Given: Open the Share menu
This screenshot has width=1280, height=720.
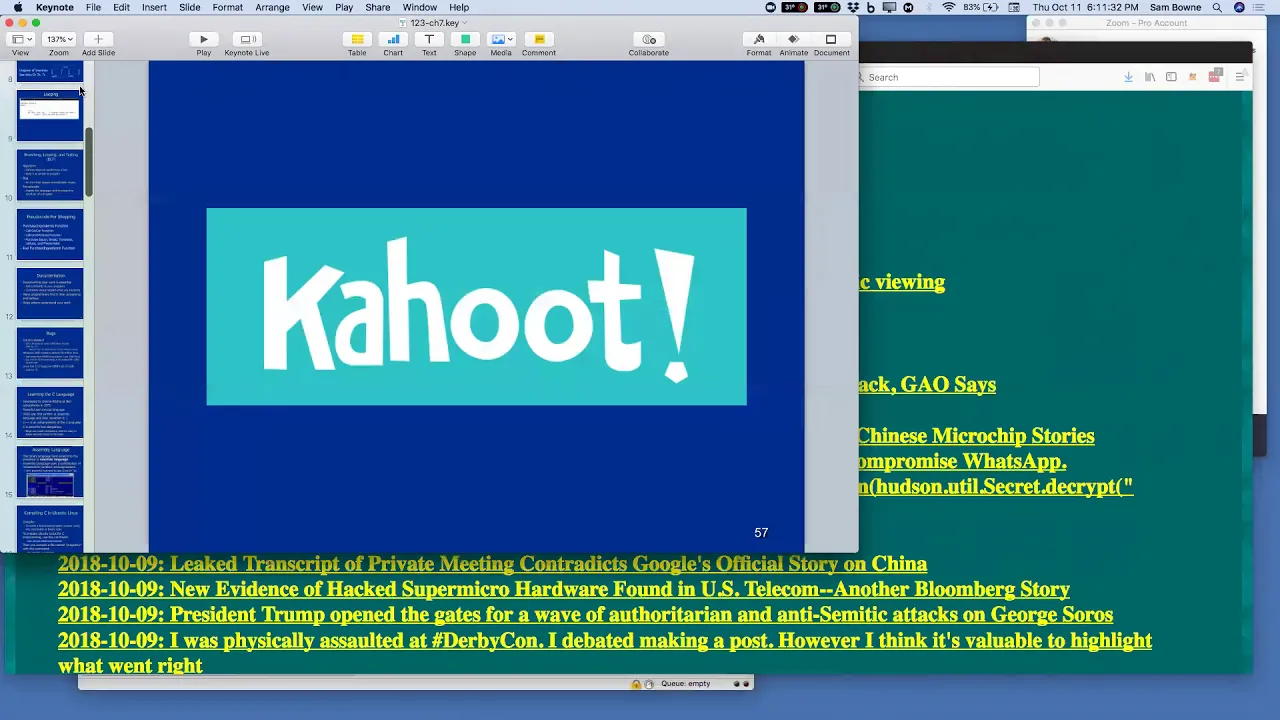Looking at the screenshot, I should (378, 7).
